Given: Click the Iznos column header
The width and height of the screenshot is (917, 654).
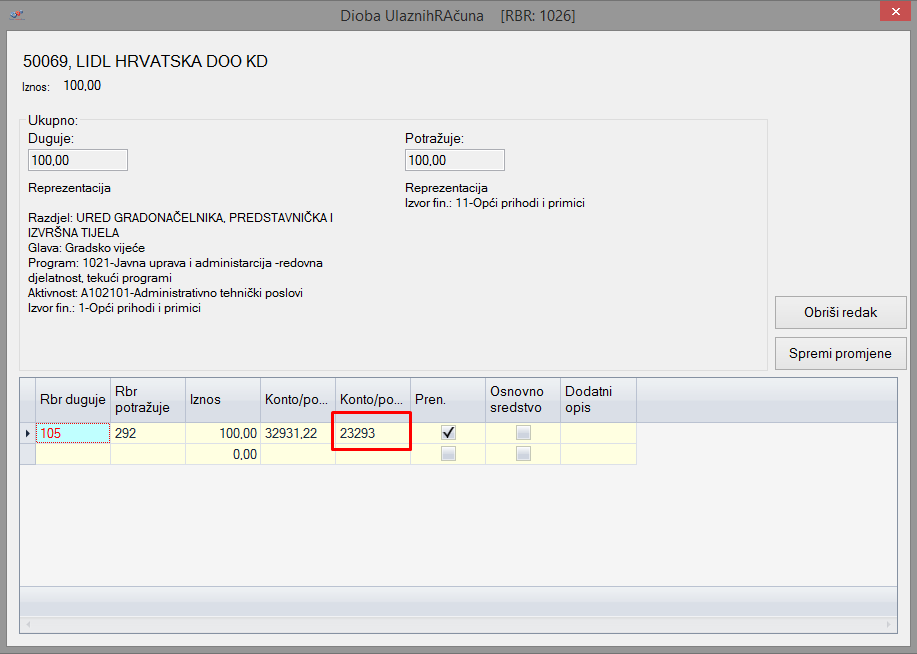Looking at the screenshot, I should coord(222,400).
